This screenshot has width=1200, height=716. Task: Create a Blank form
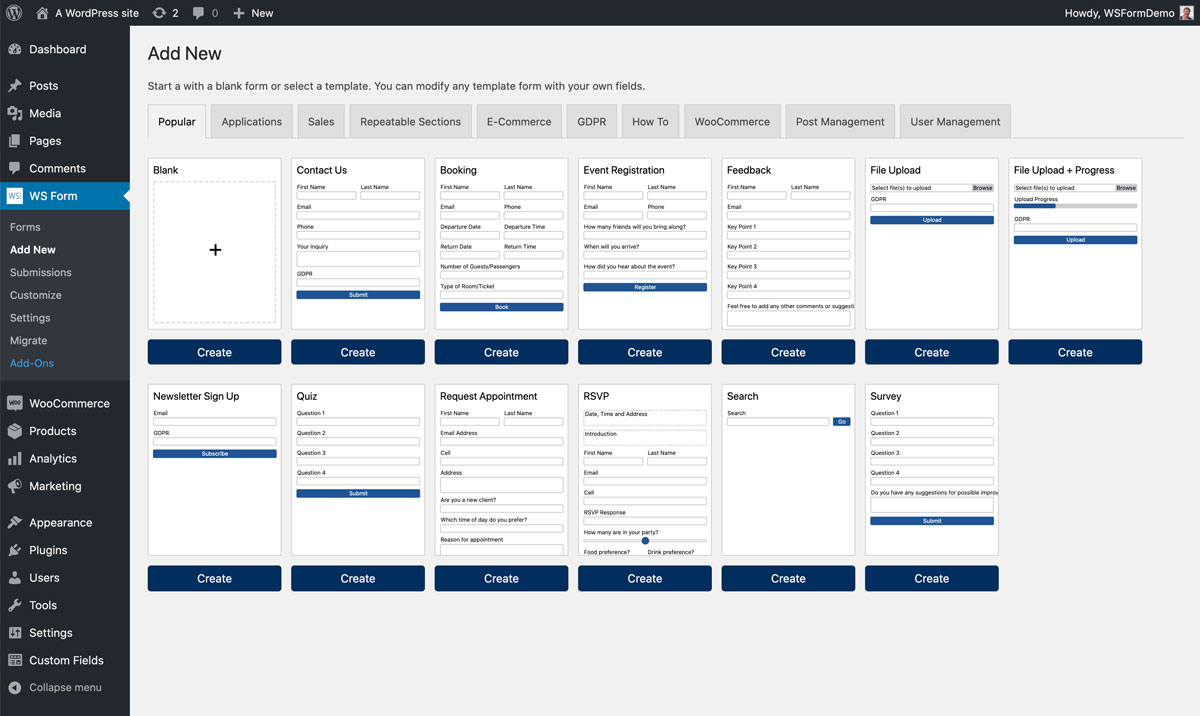pyautogui.click(x=214, y=352)
